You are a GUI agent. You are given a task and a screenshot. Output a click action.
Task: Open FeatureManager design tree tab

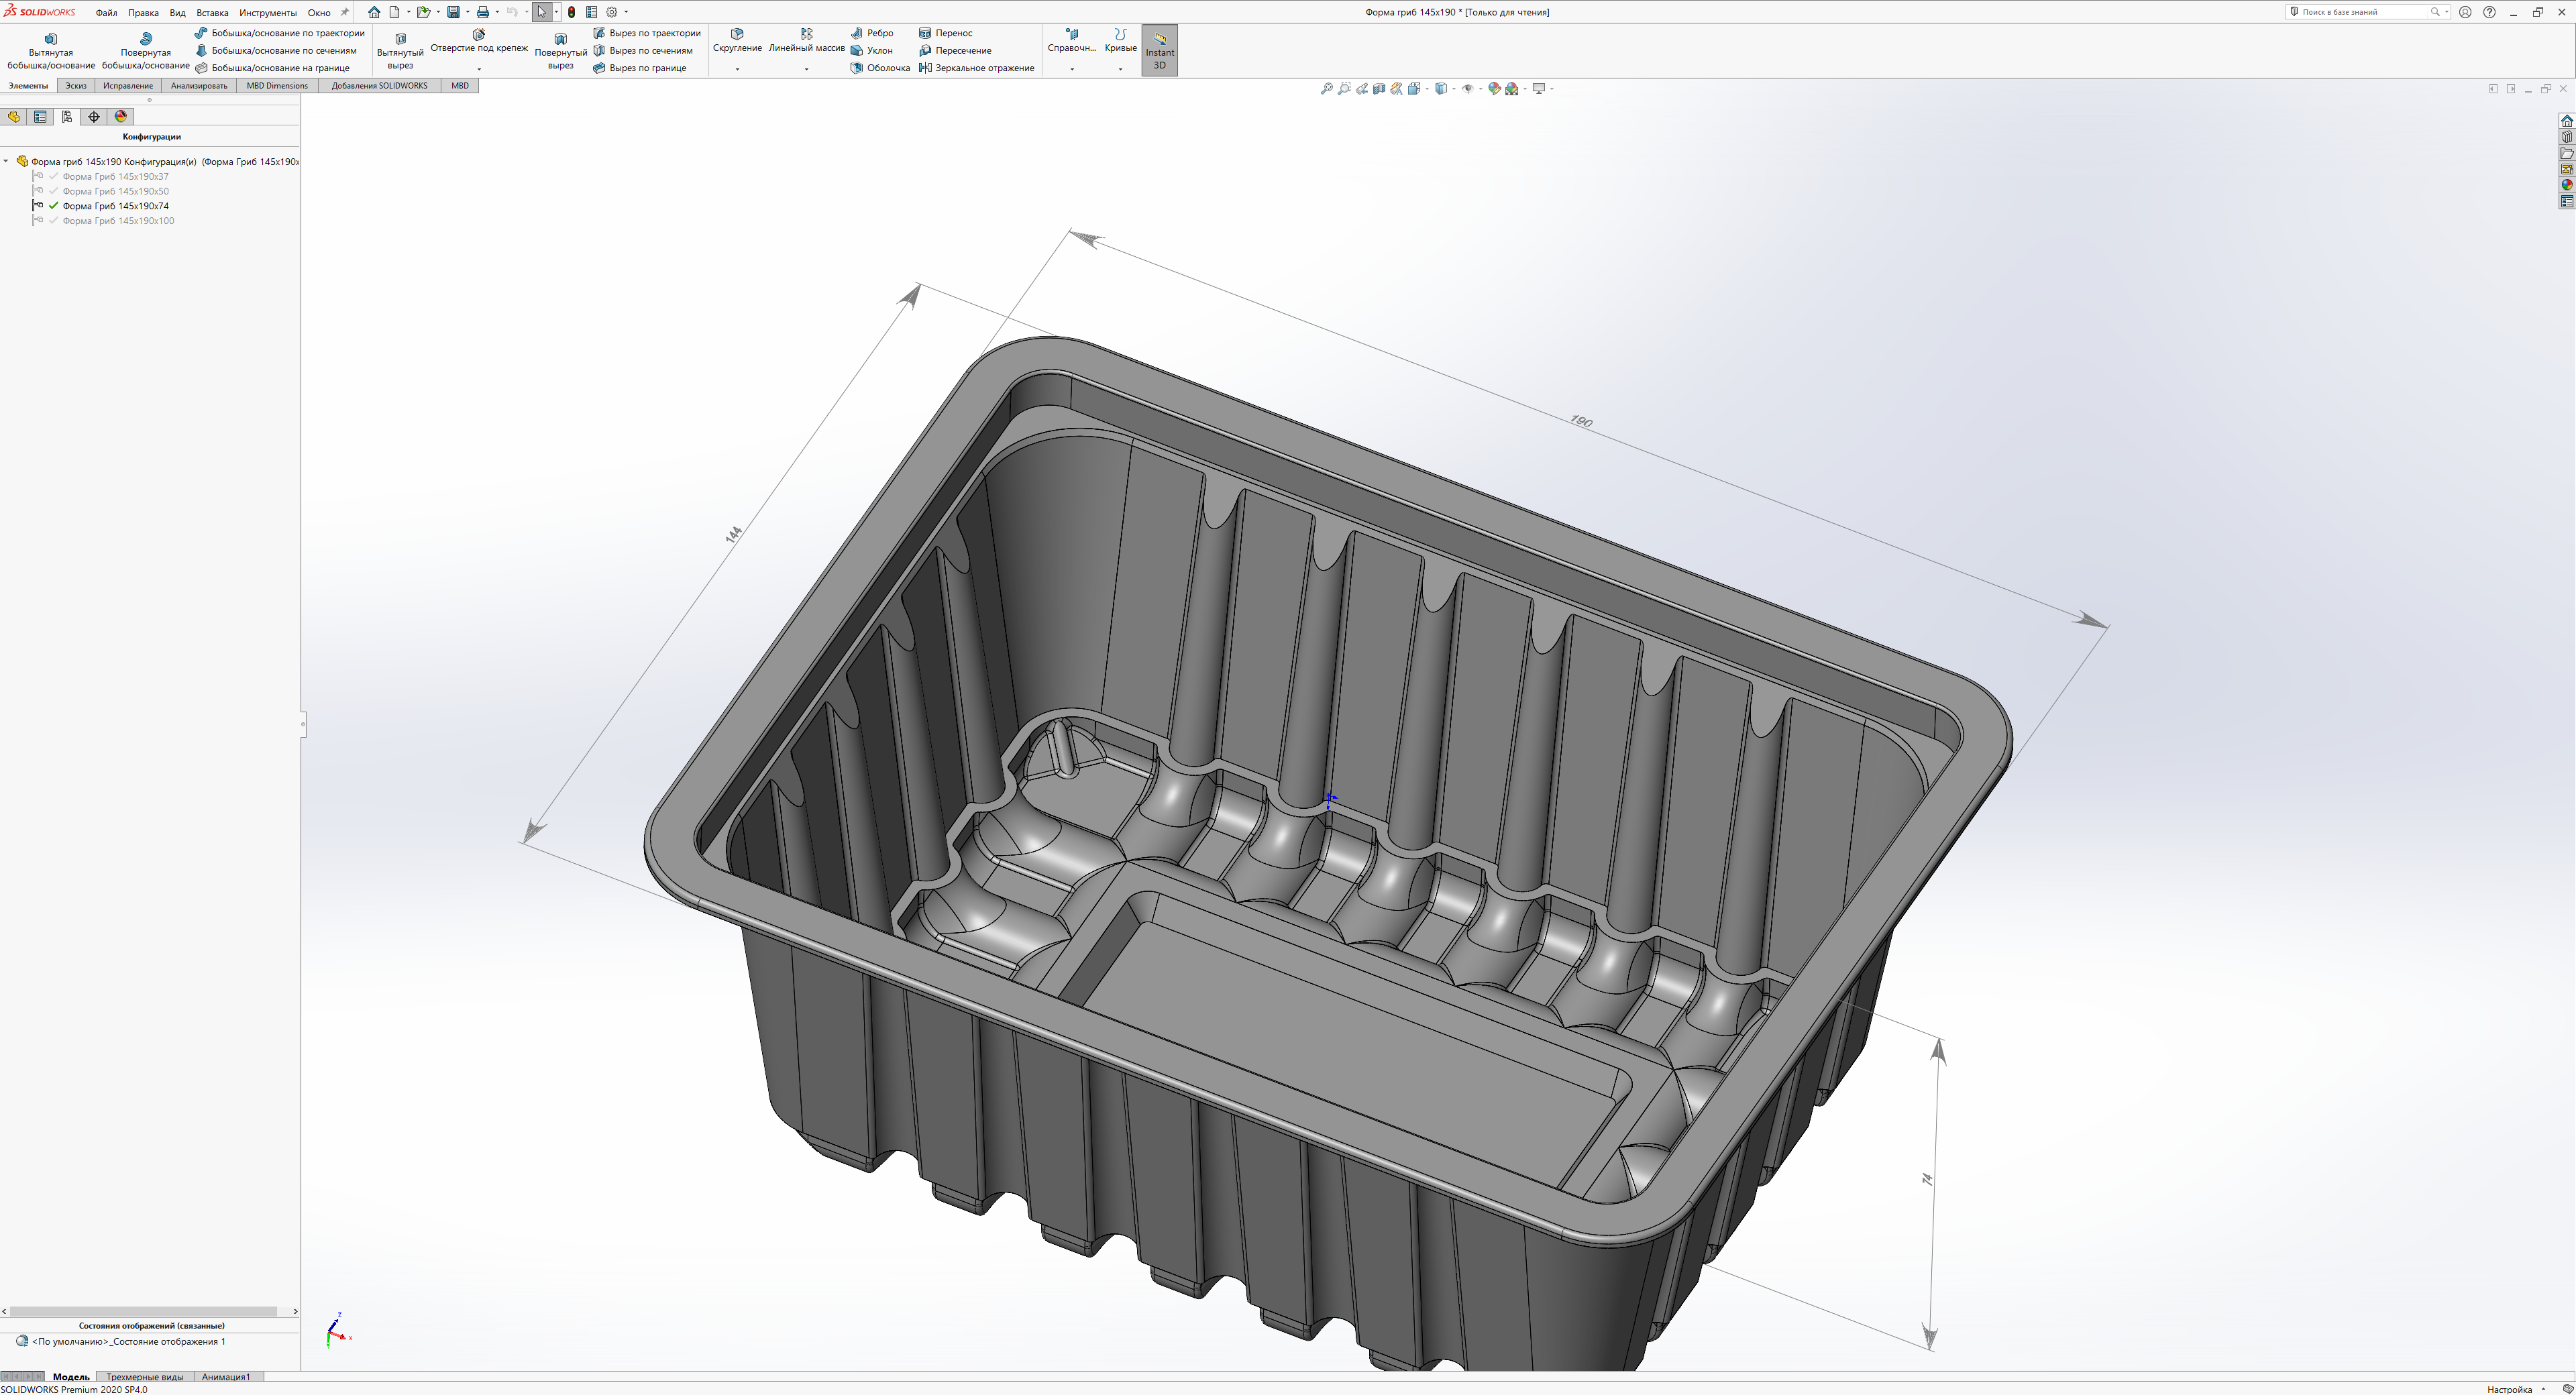coord(13,117)
